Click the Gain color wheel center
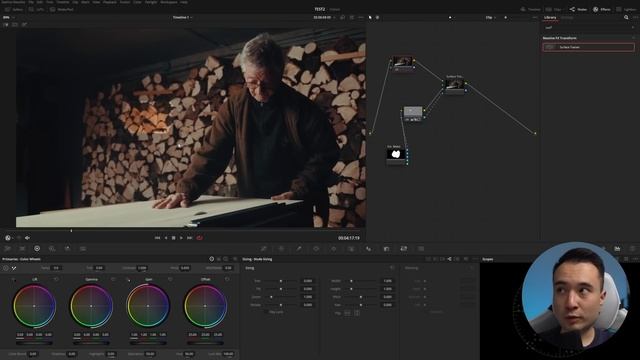 148,306
